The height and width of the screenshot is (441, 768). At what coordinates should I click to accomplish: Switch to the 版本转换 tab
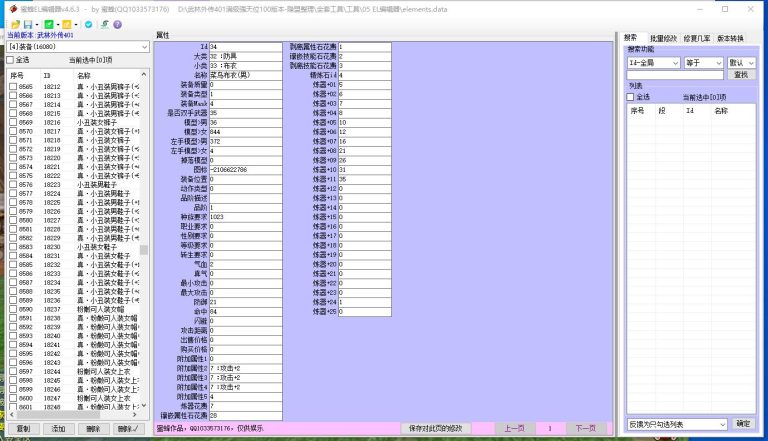click(730, 38)
